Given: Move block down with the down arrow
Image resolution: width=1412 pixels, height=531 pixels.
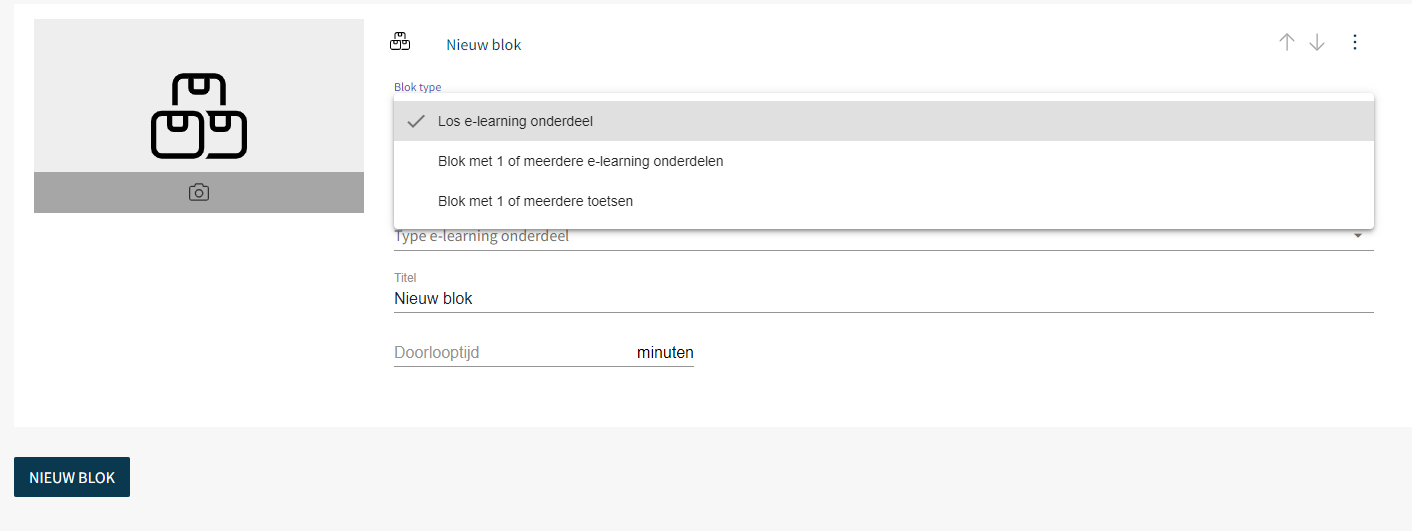Looking at the screenshot, I should (x=1317, y=42).
